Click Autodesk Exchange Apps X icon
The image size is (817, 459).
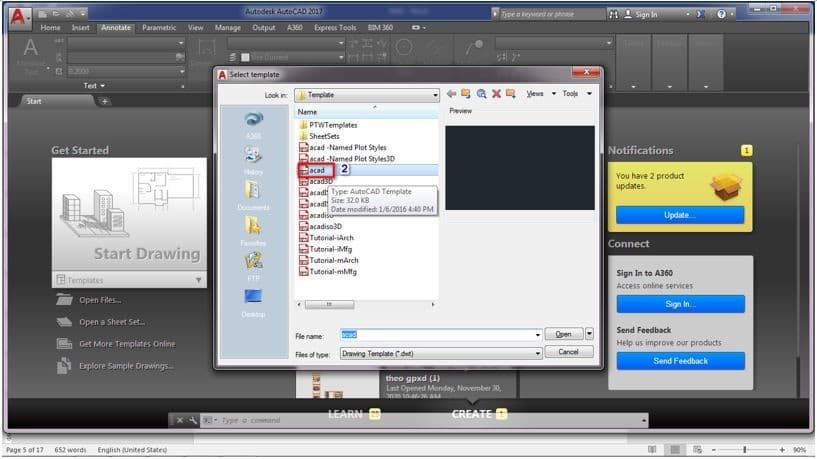coord(701,15)
